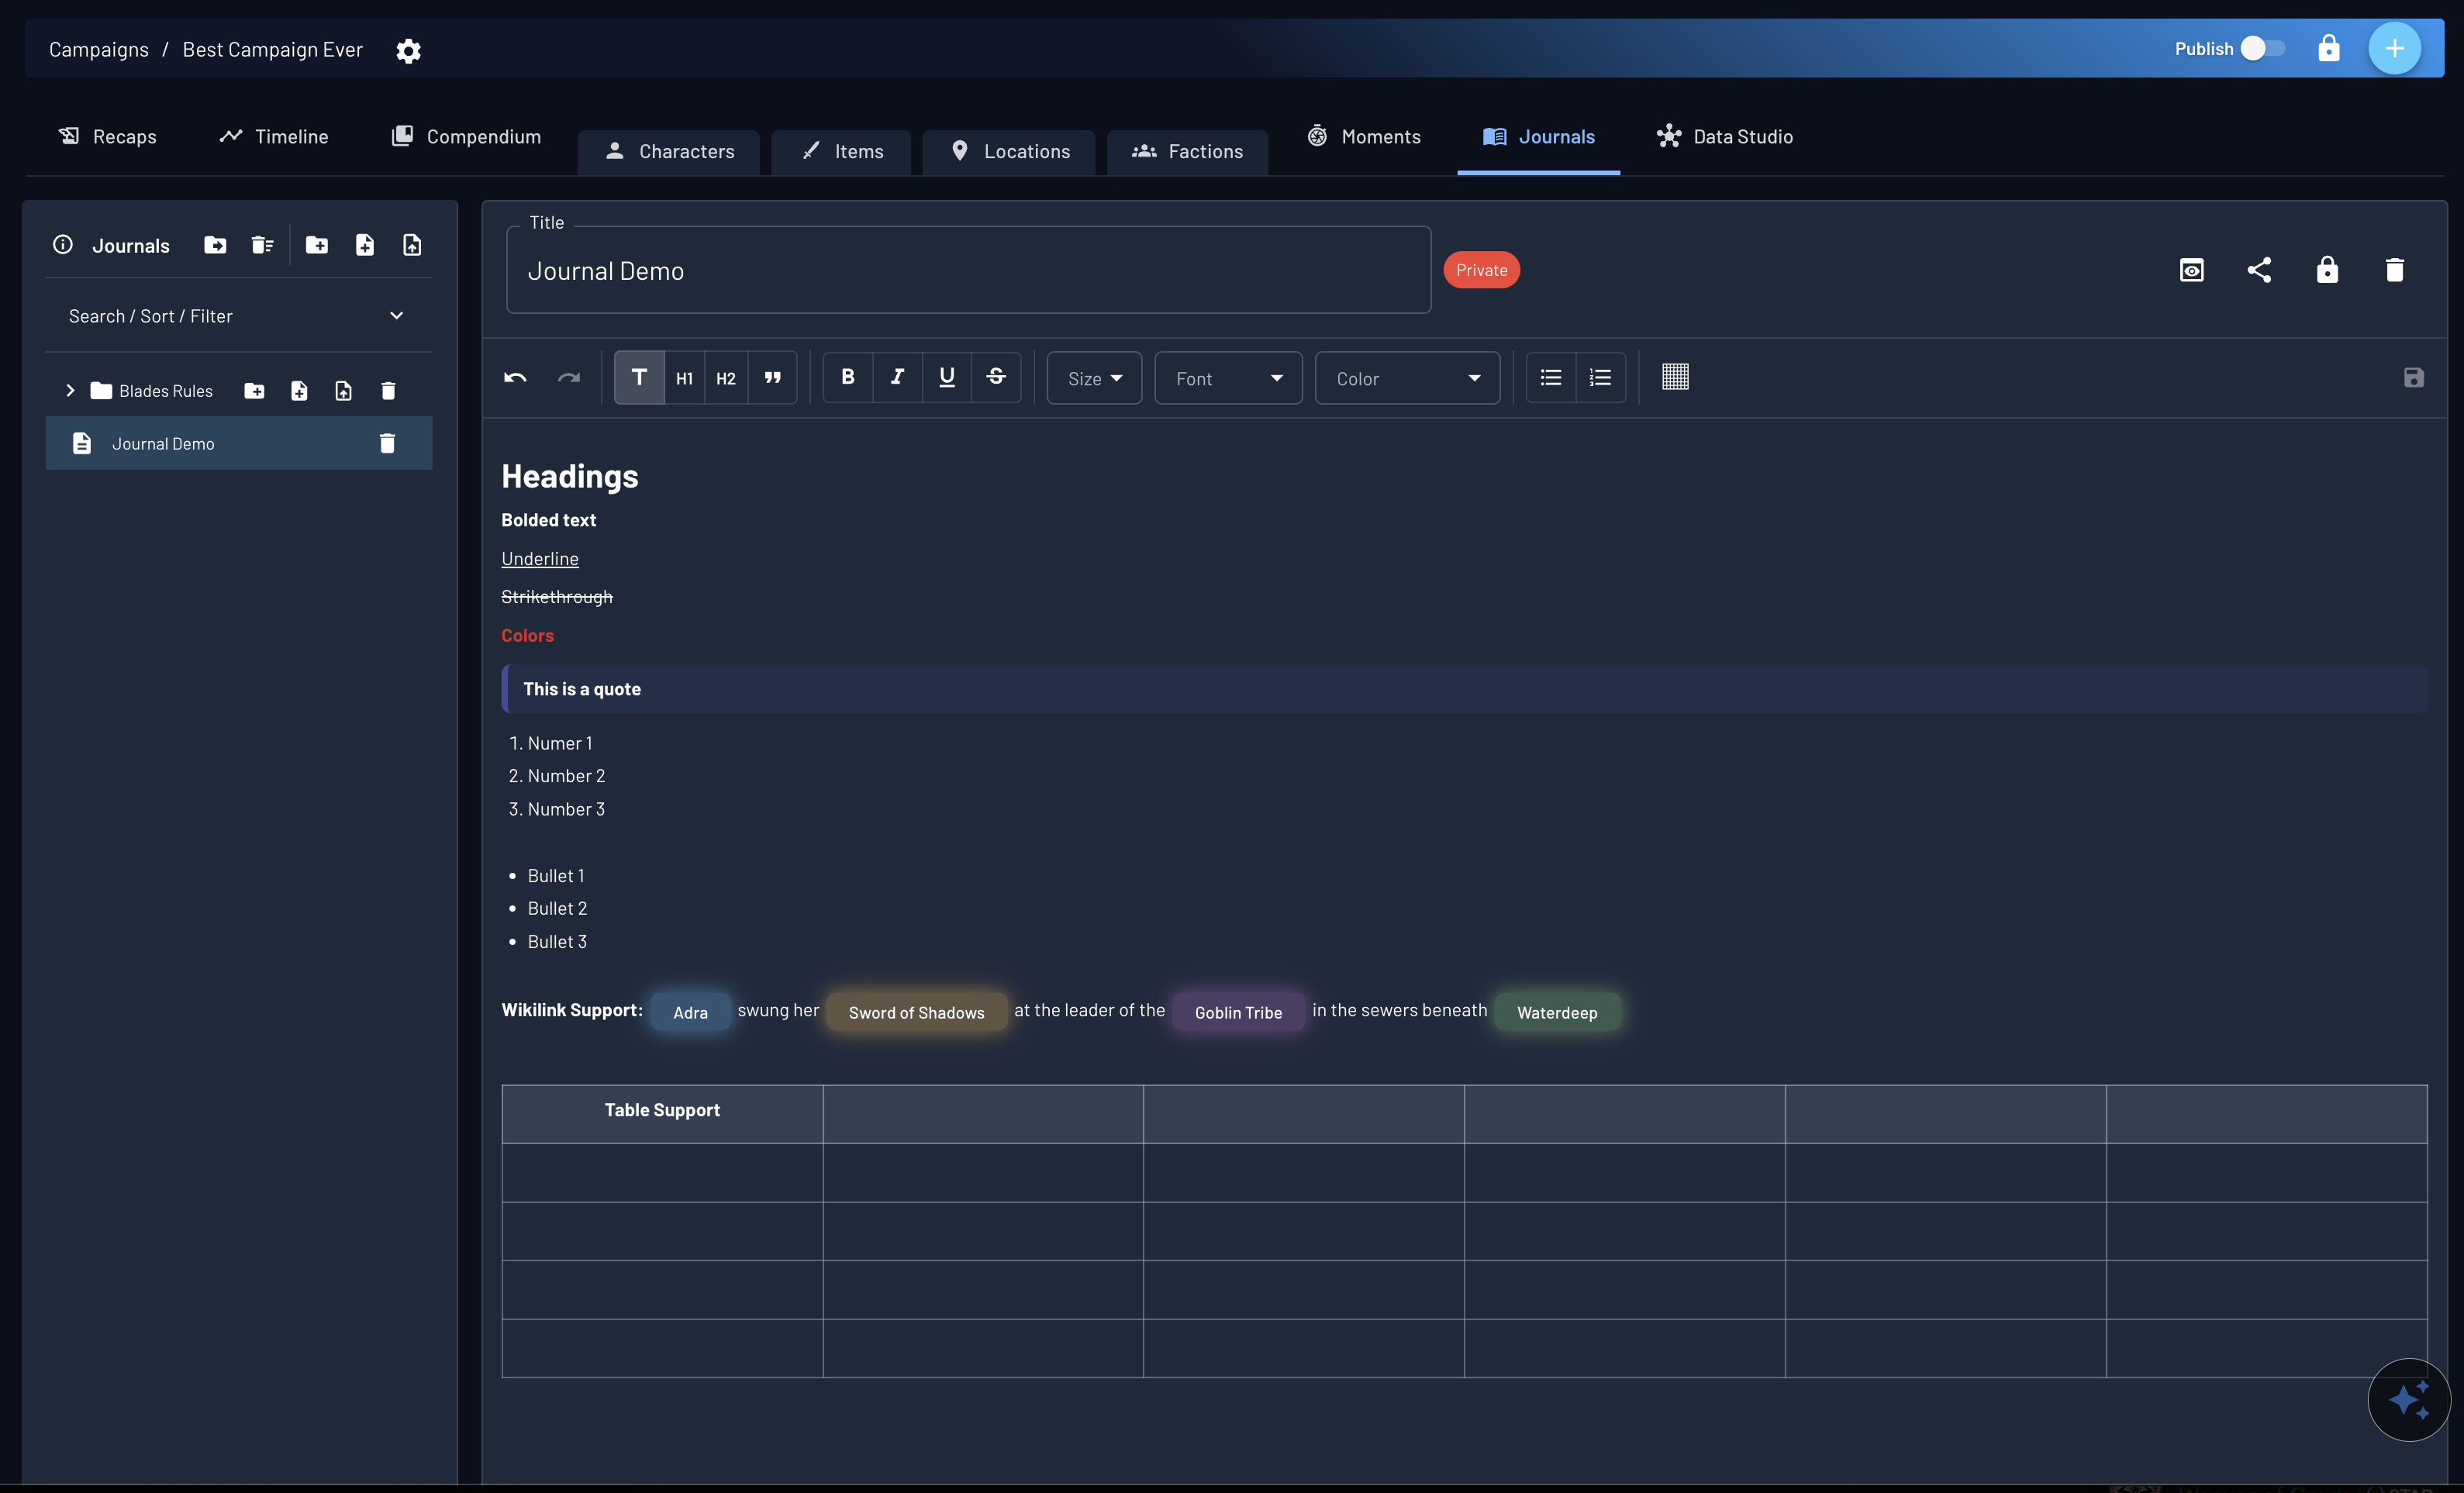Viewport: 2464px width, 1493px height.
Task: Open the Font dropdown
Action: coord(1227,378)
